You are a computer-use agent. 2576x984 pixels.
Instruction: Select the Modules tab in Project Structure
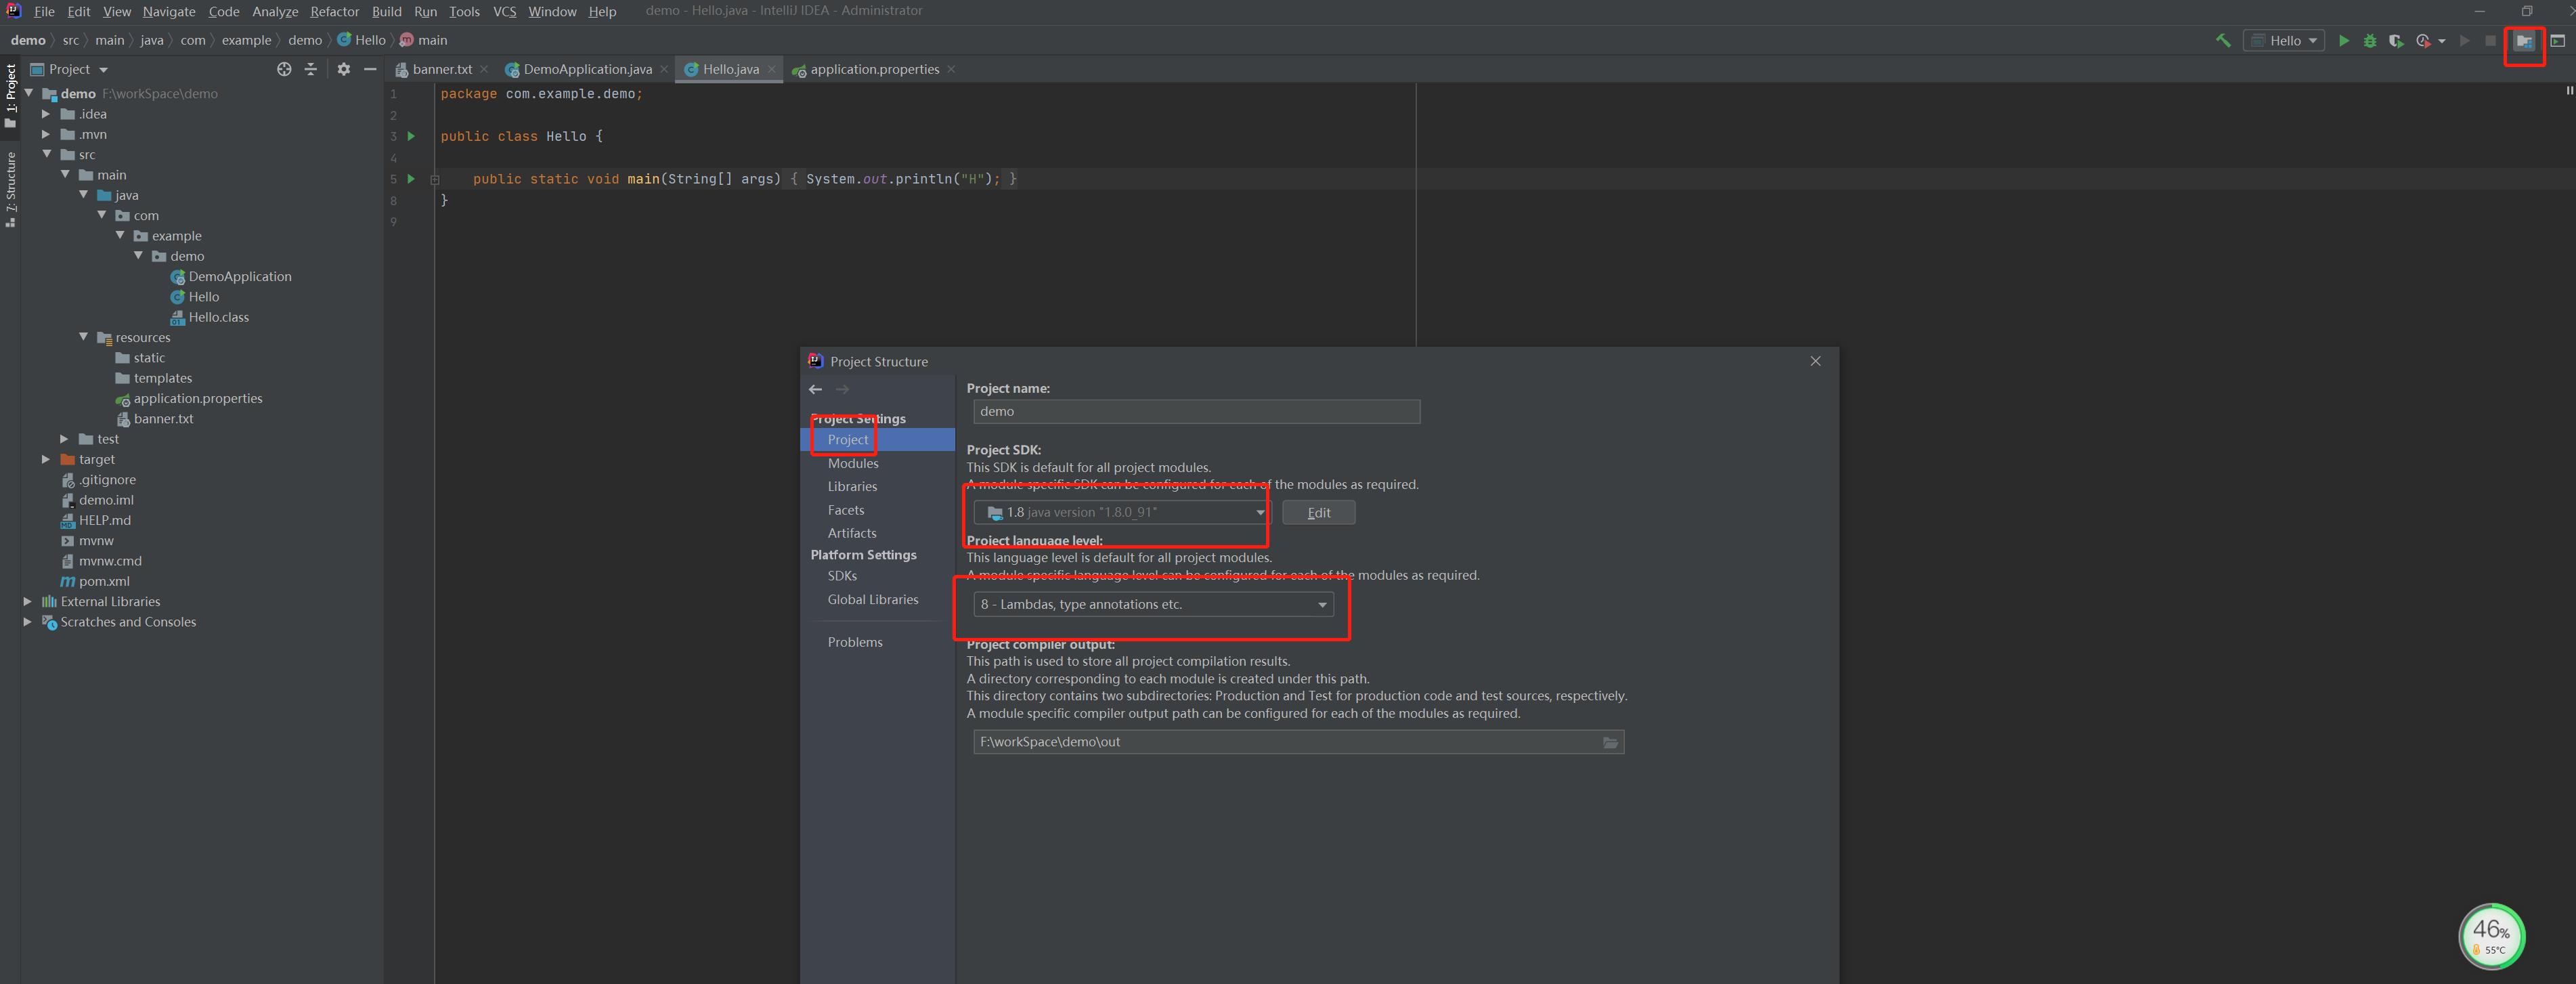[x=852, y=463]
